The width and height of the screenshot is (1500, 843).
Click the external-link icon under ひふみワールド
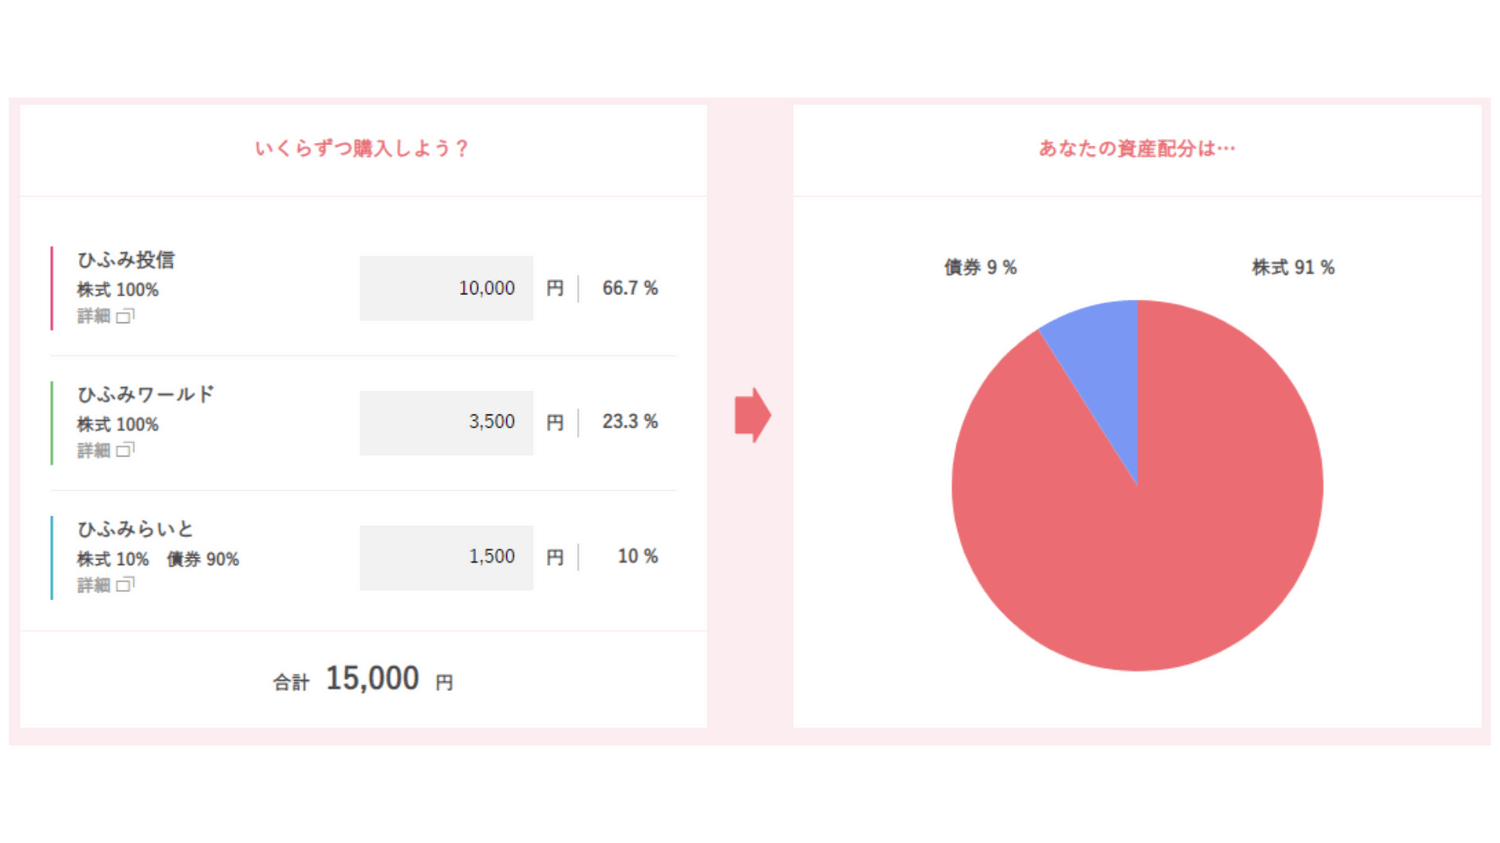[x=125, y=450]
